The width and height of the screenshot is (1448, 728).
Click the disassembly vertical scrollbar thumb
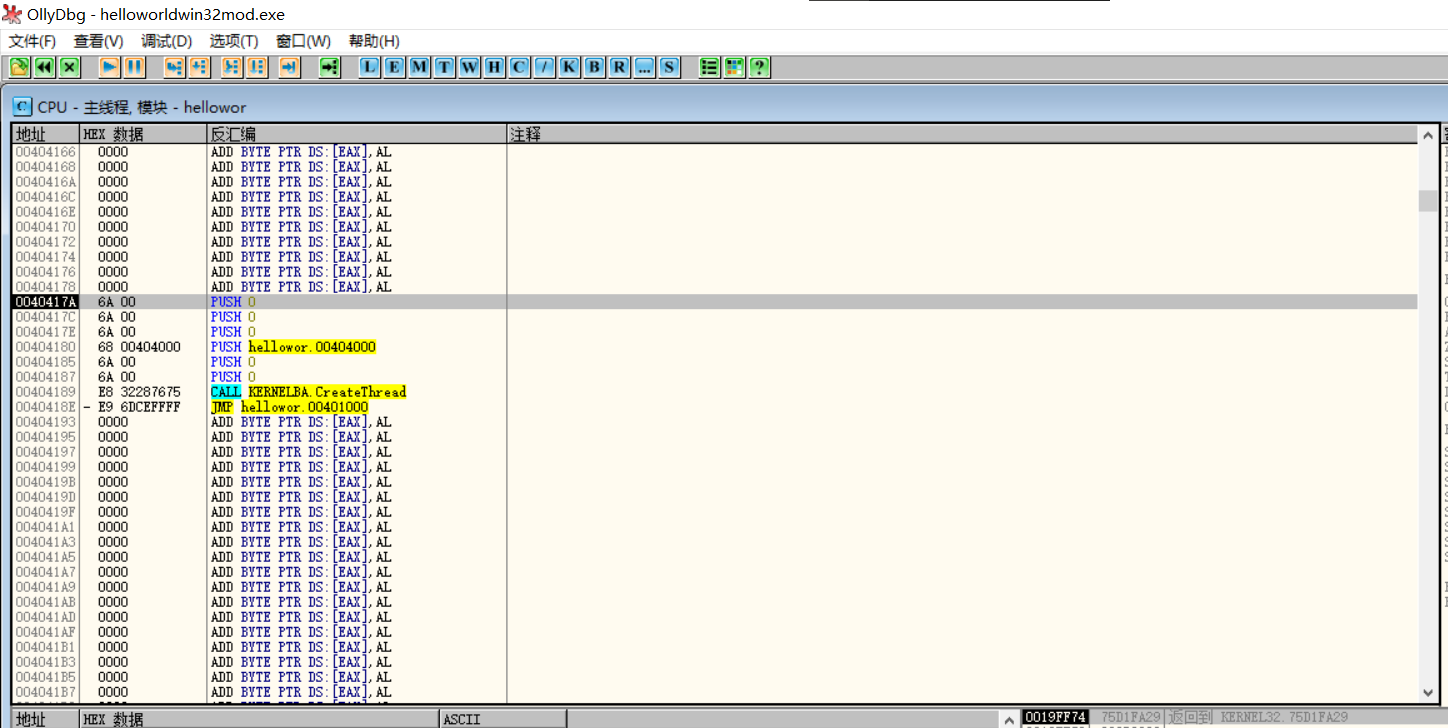click(1428, 201)
